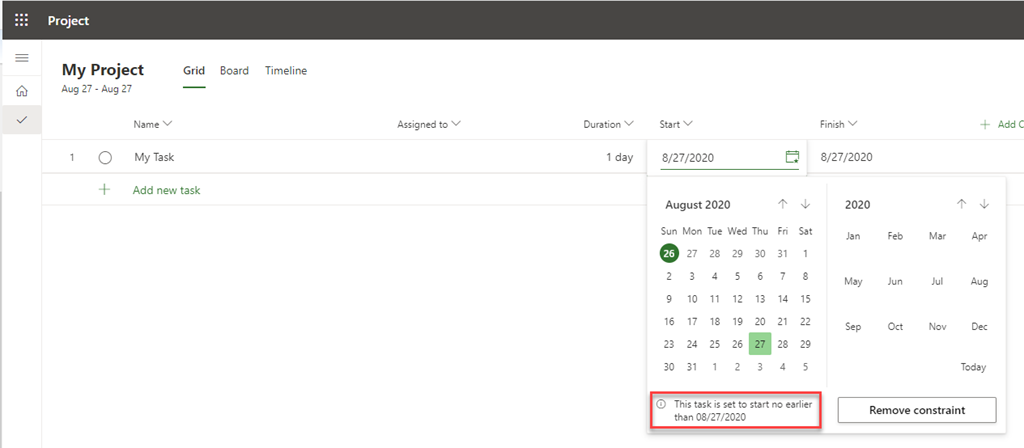
Task: Click the Remove constraint button
Action: pyautogui.click(x=917, y=410)
